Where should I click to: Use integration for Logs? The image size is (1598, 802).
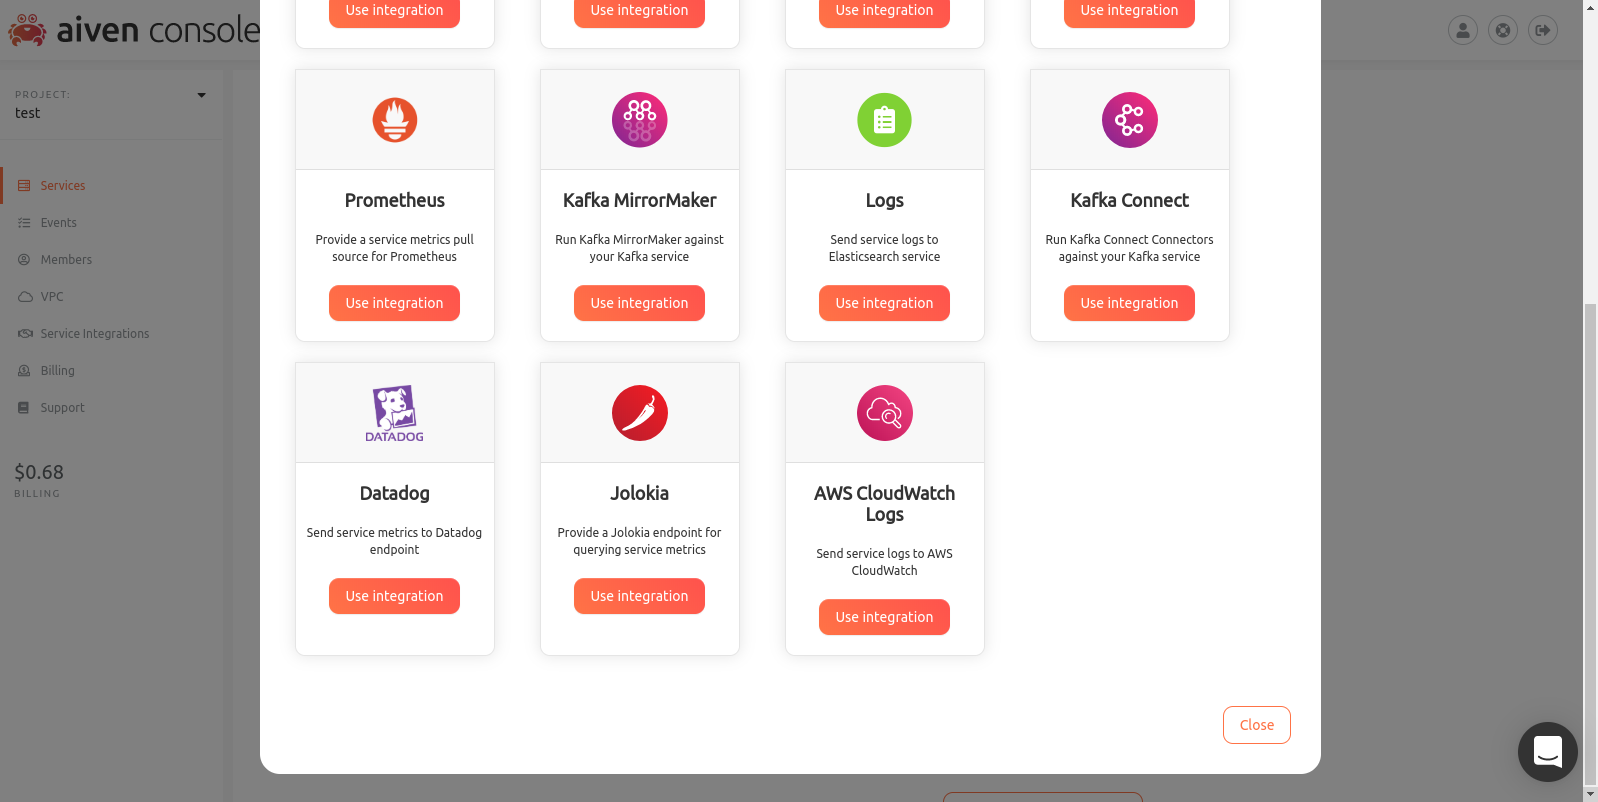click(x=884, y=303)
